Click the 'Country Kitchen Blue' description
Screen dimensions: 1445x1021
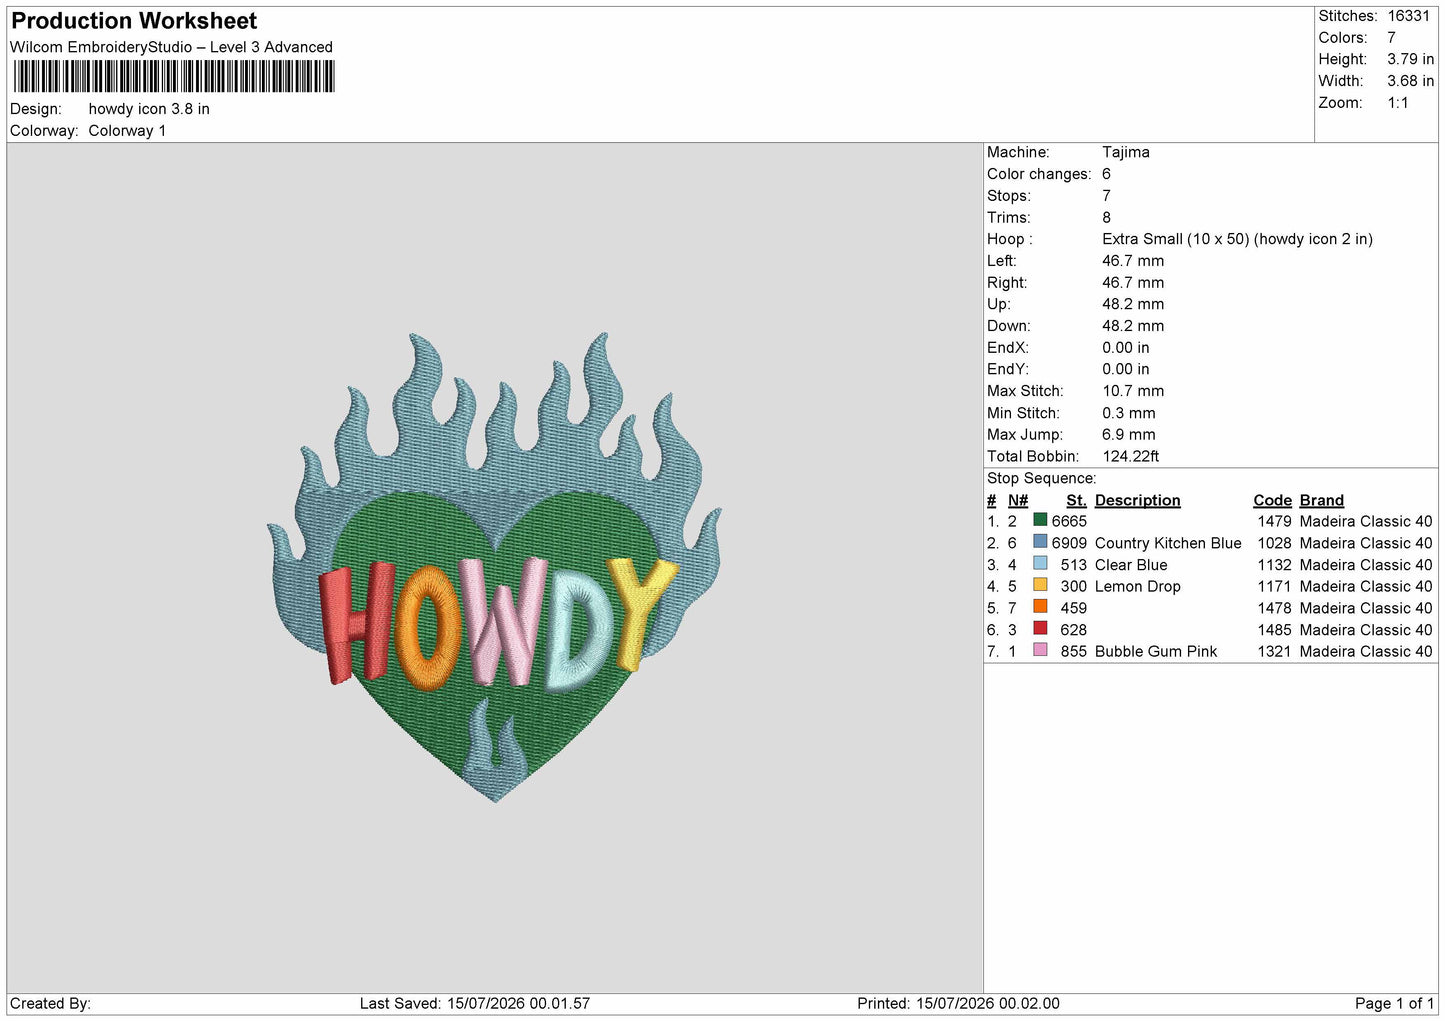point(1168,543)
